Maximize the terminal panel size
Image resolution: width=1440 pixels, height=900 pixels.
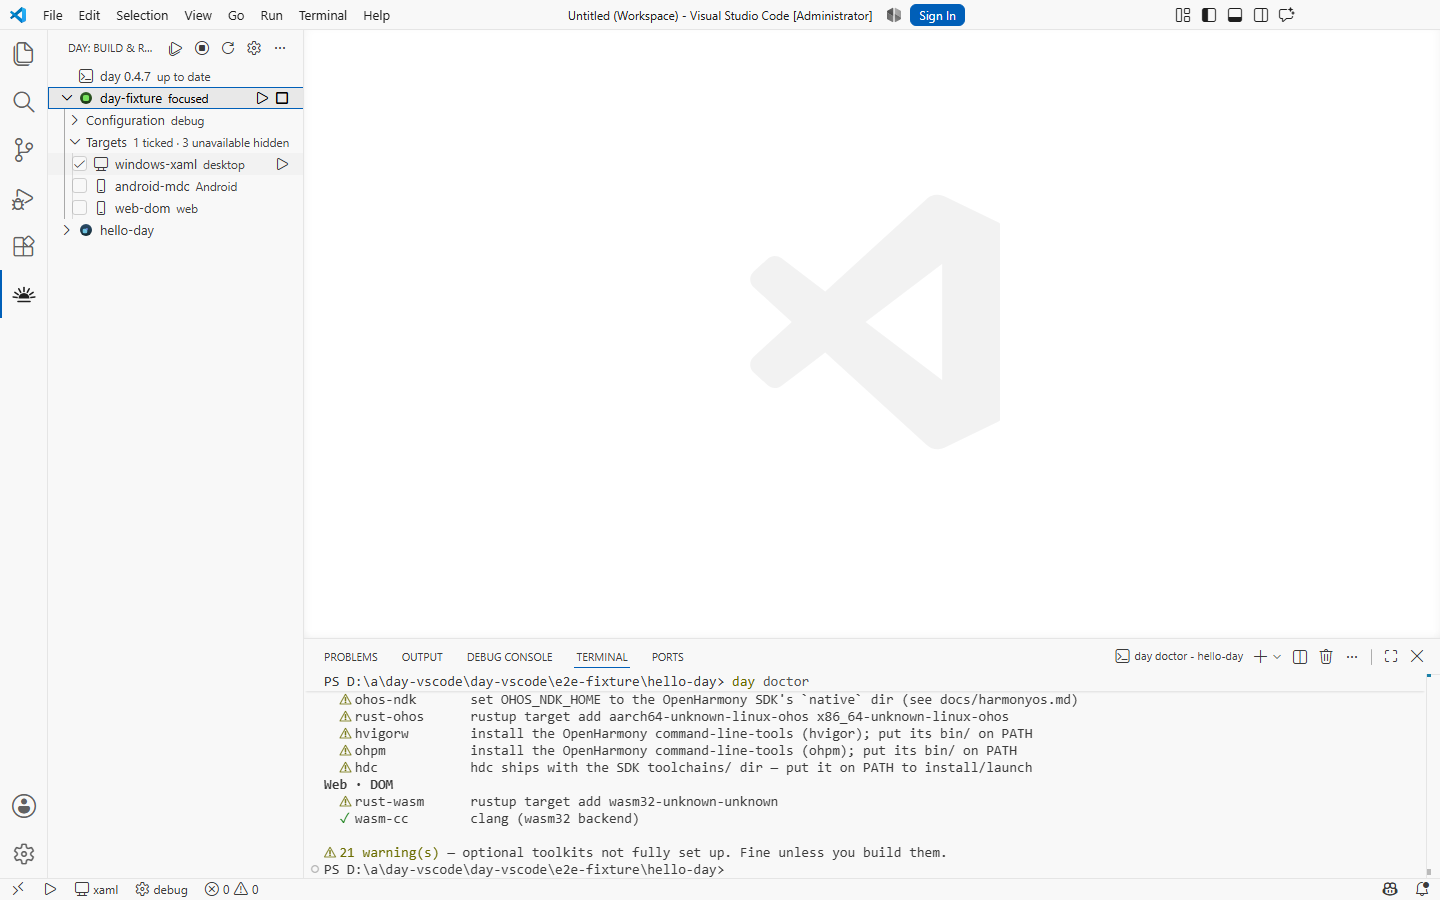point(1391,656)
